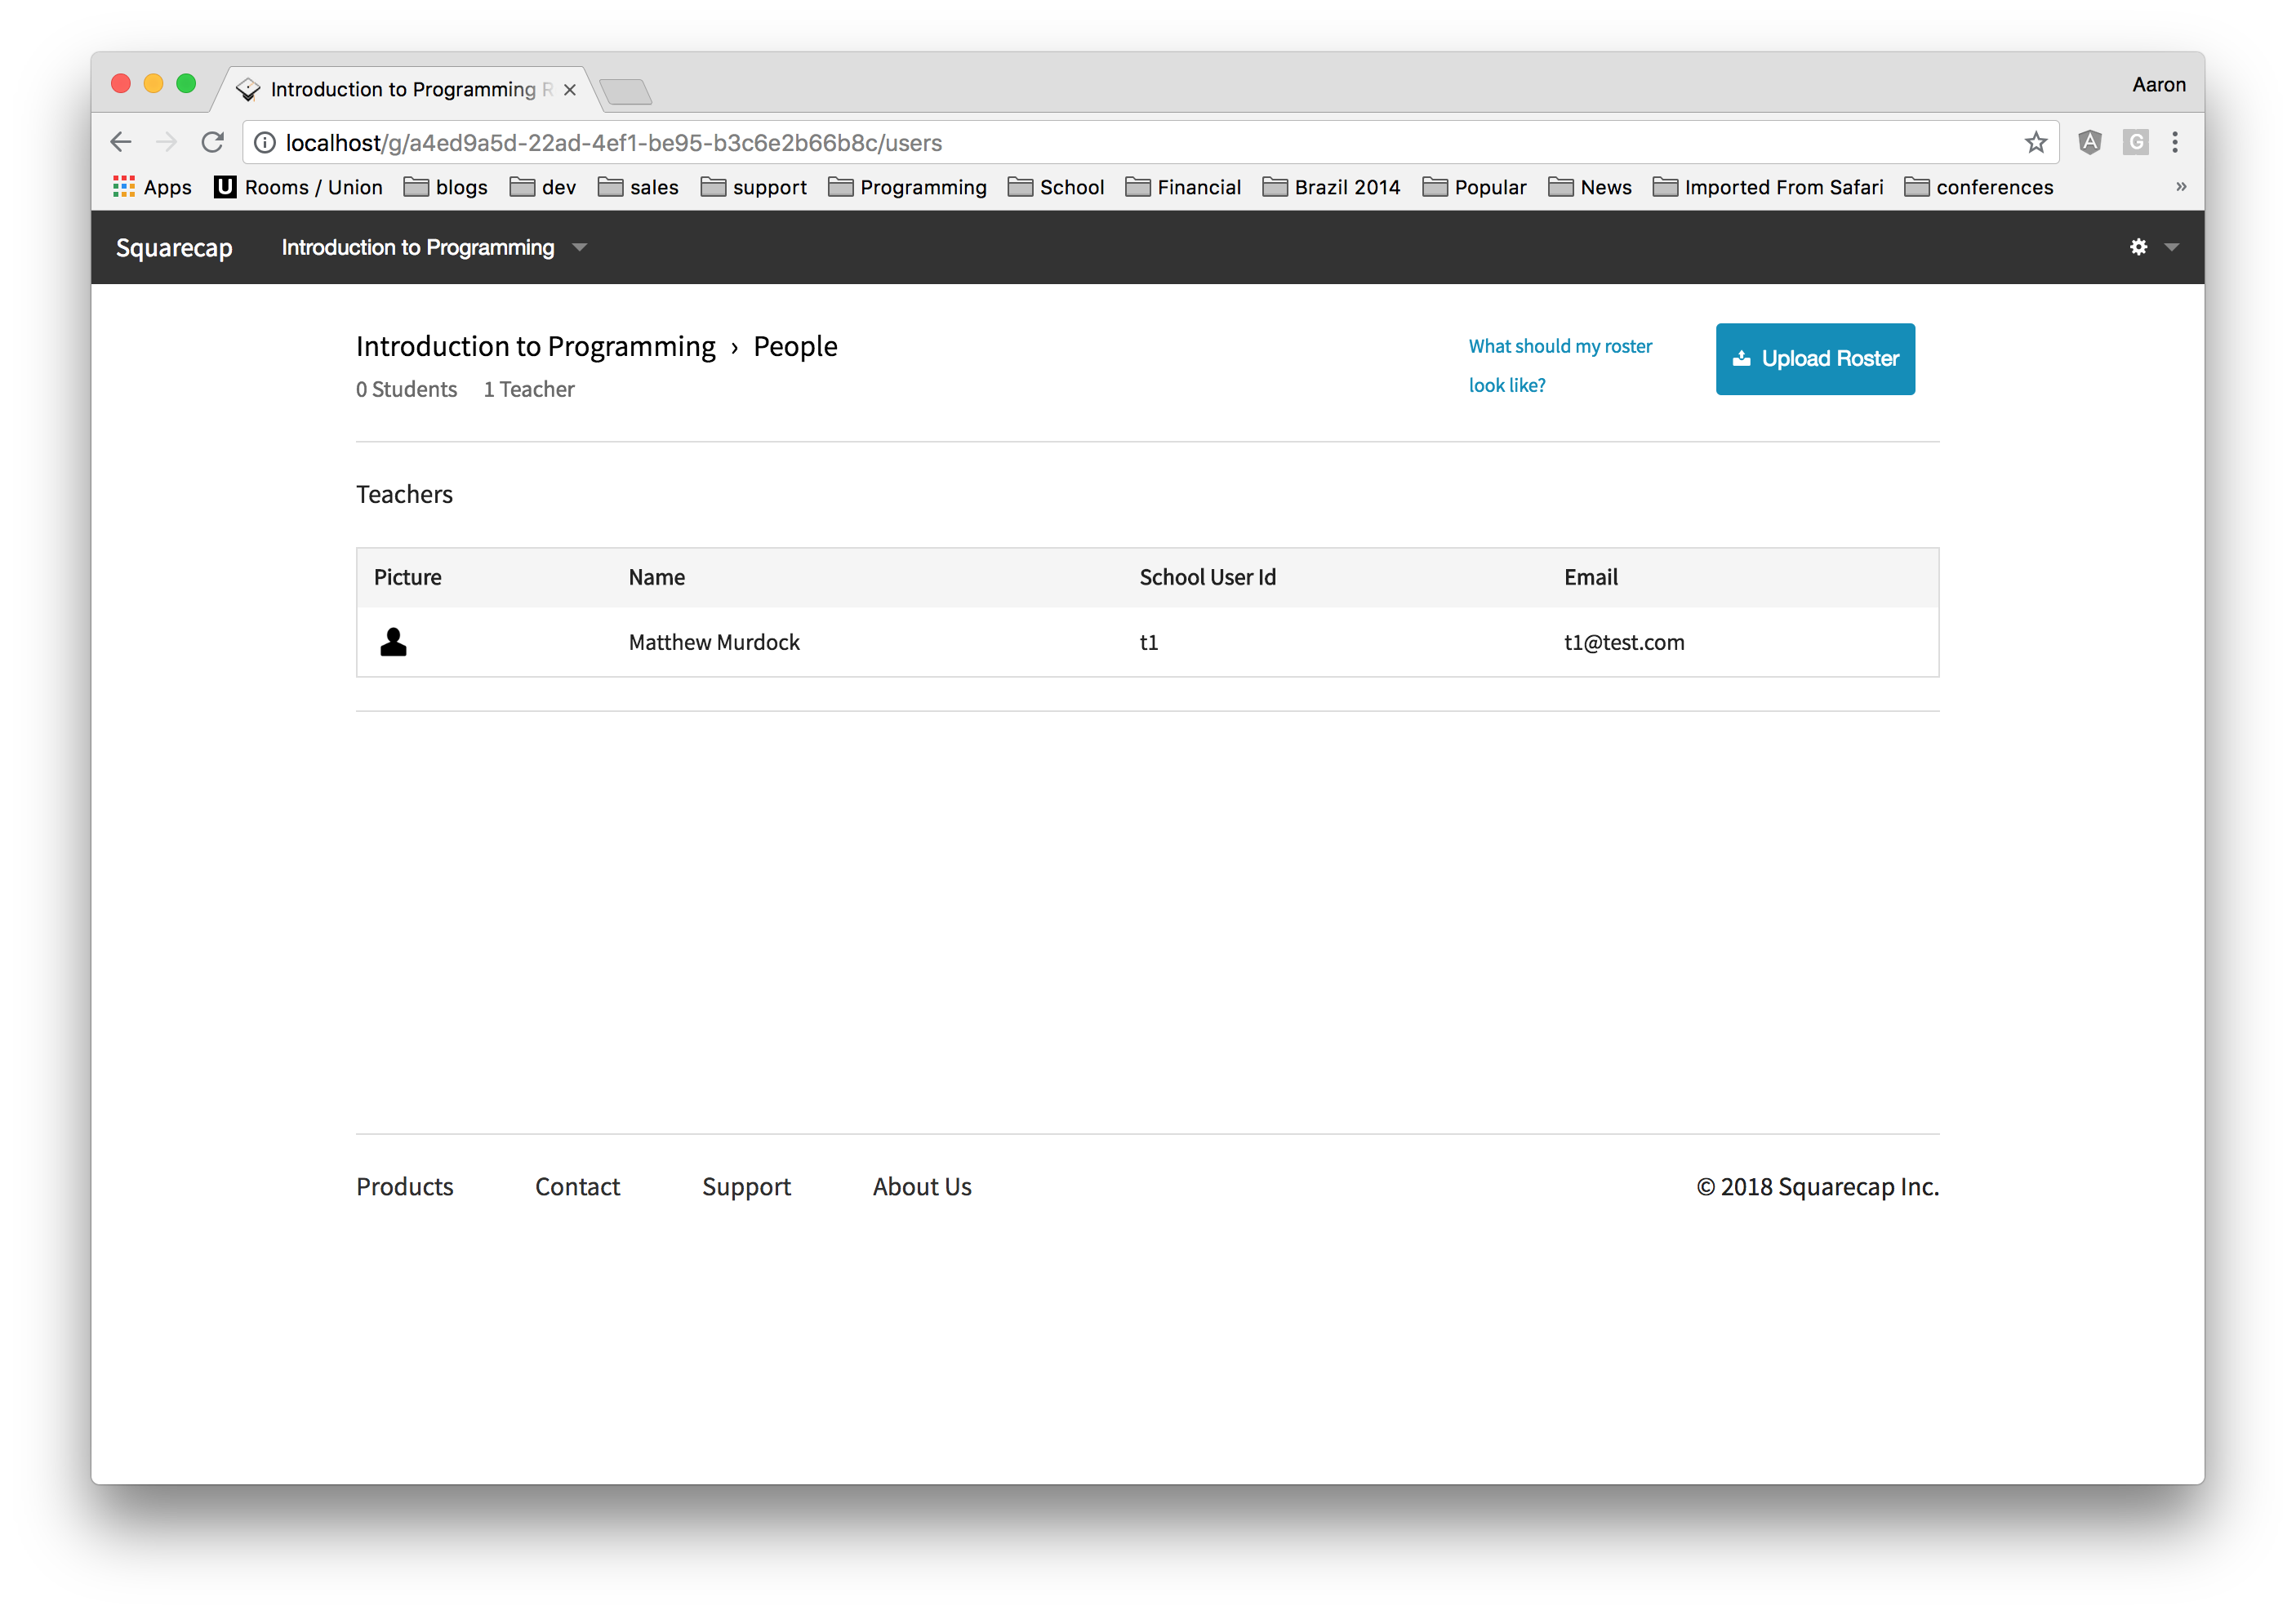Click the settings gear icon in navbar
Image resolution: width=2296 pixels, height=1615 pixels.
pyautogui.click(x=2138, y=247)
